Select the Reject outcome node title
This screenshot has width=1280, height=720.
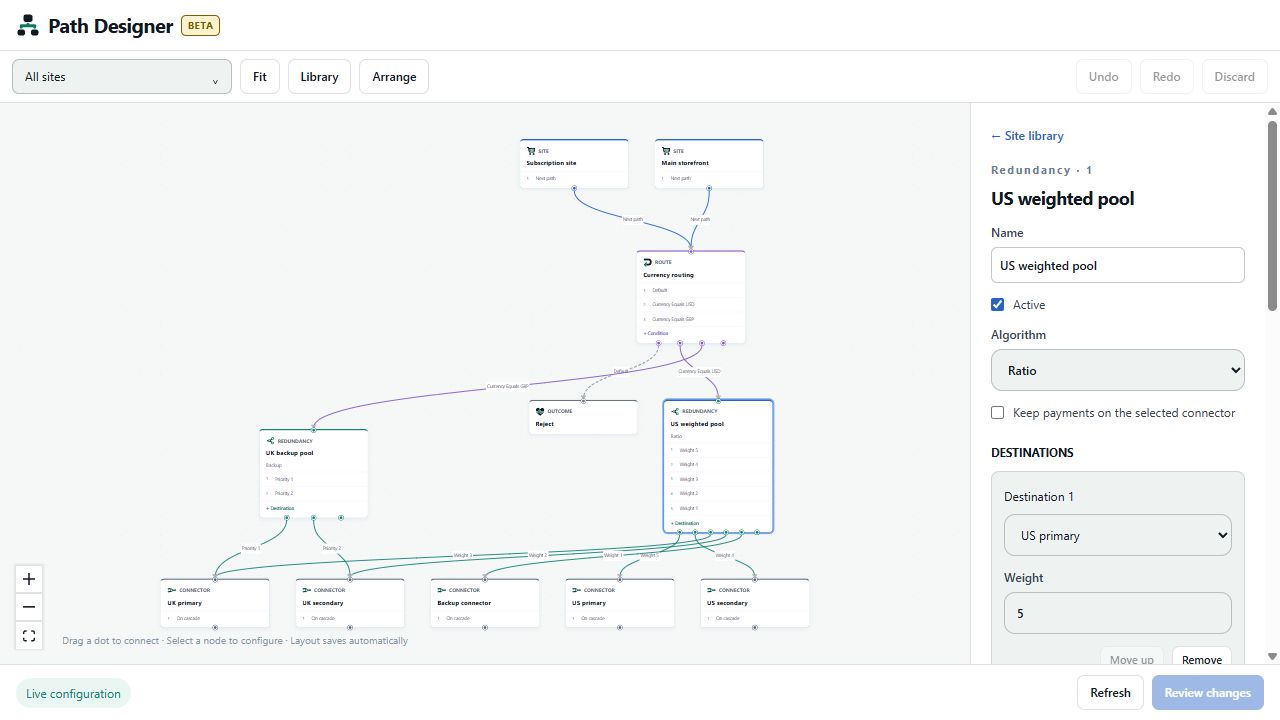(544, 424)
